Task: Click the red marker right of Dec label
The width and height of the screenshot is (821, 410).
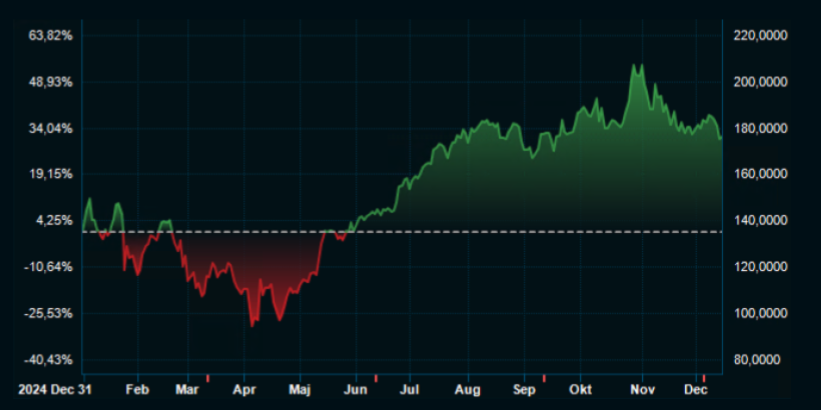Action: [x=704, y=378]
